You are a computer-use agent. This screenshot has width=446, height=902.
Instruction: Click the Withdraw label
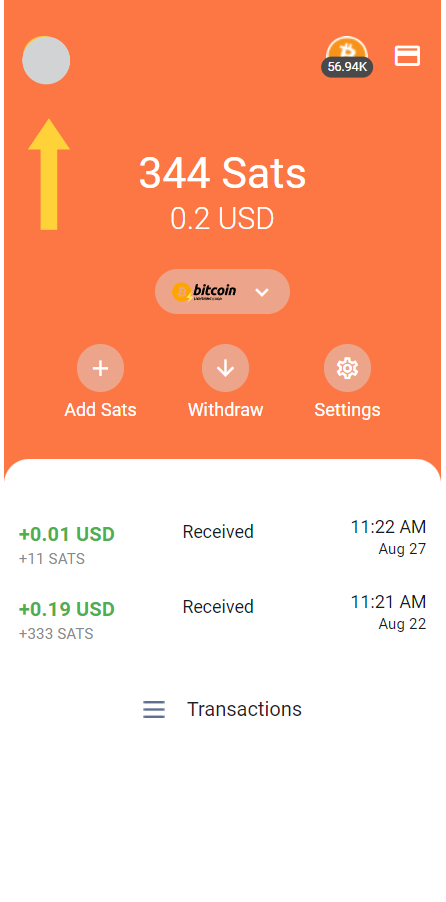(x=226, y=410)
